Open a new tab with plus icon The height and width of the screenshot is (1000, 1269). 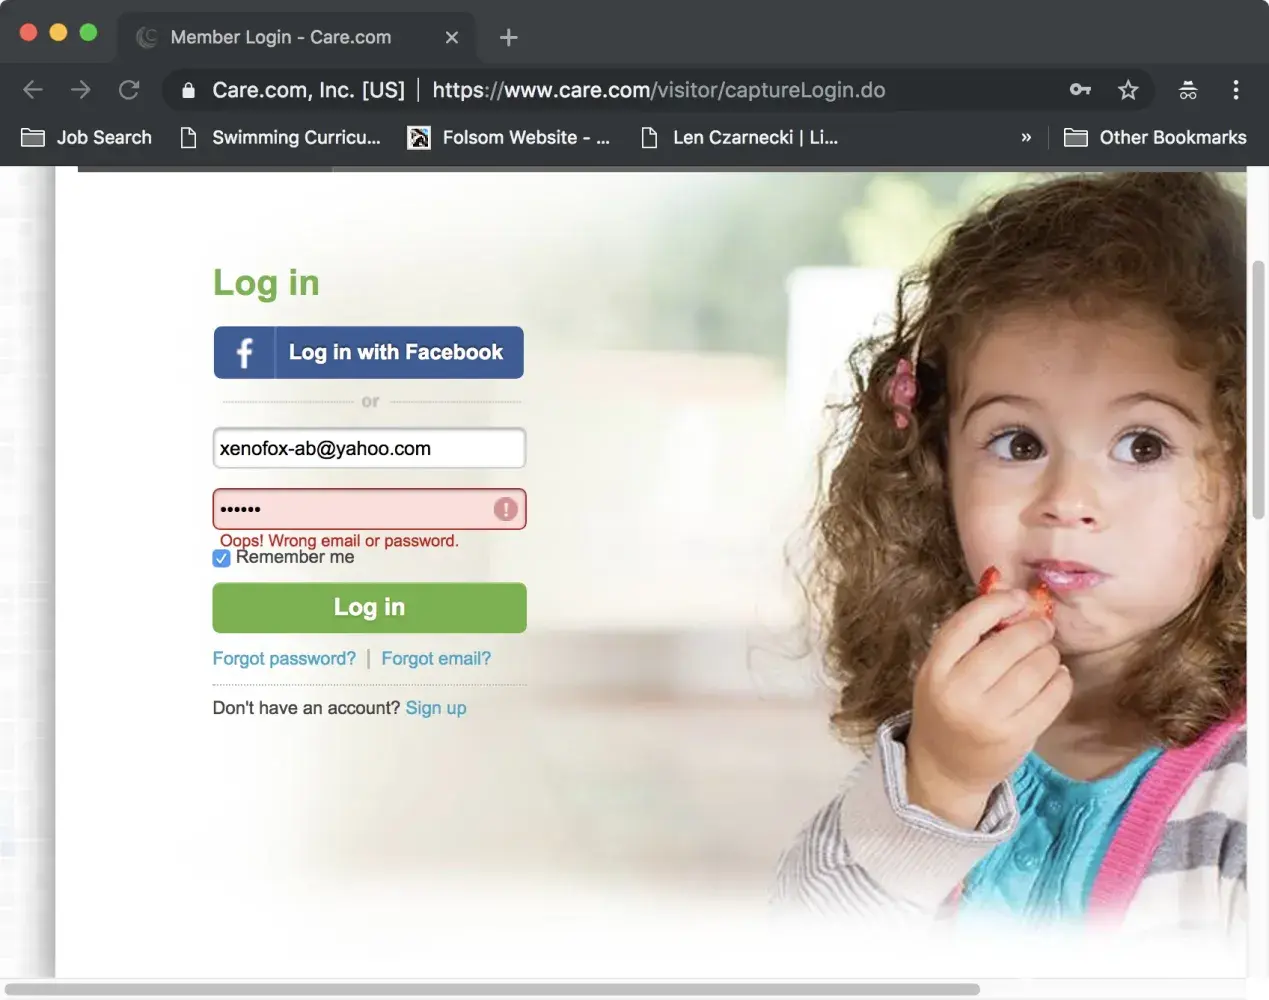(508, 37)
